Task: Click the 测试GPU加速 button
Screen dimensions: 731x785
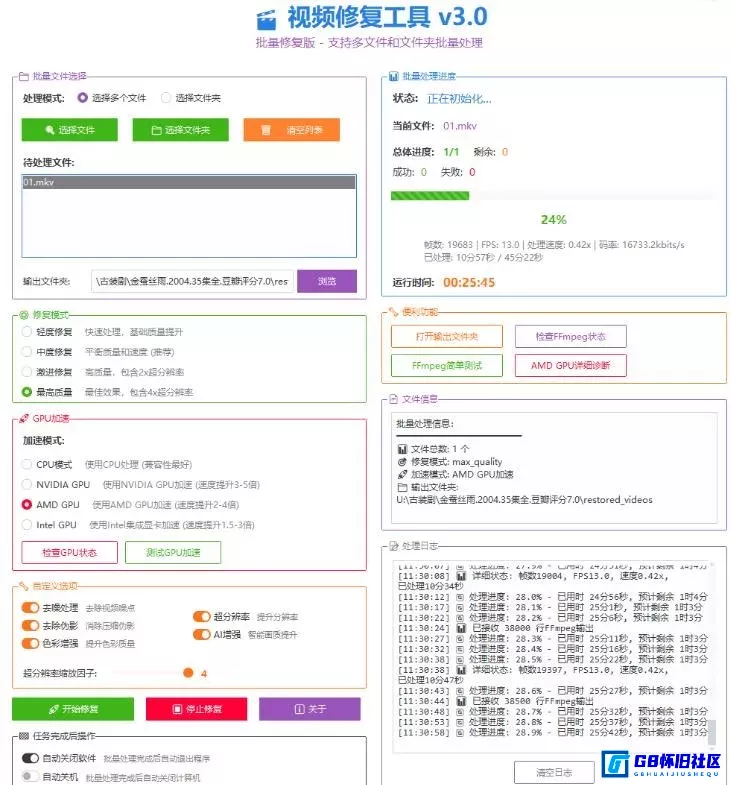Action: (x=173, y=552)
